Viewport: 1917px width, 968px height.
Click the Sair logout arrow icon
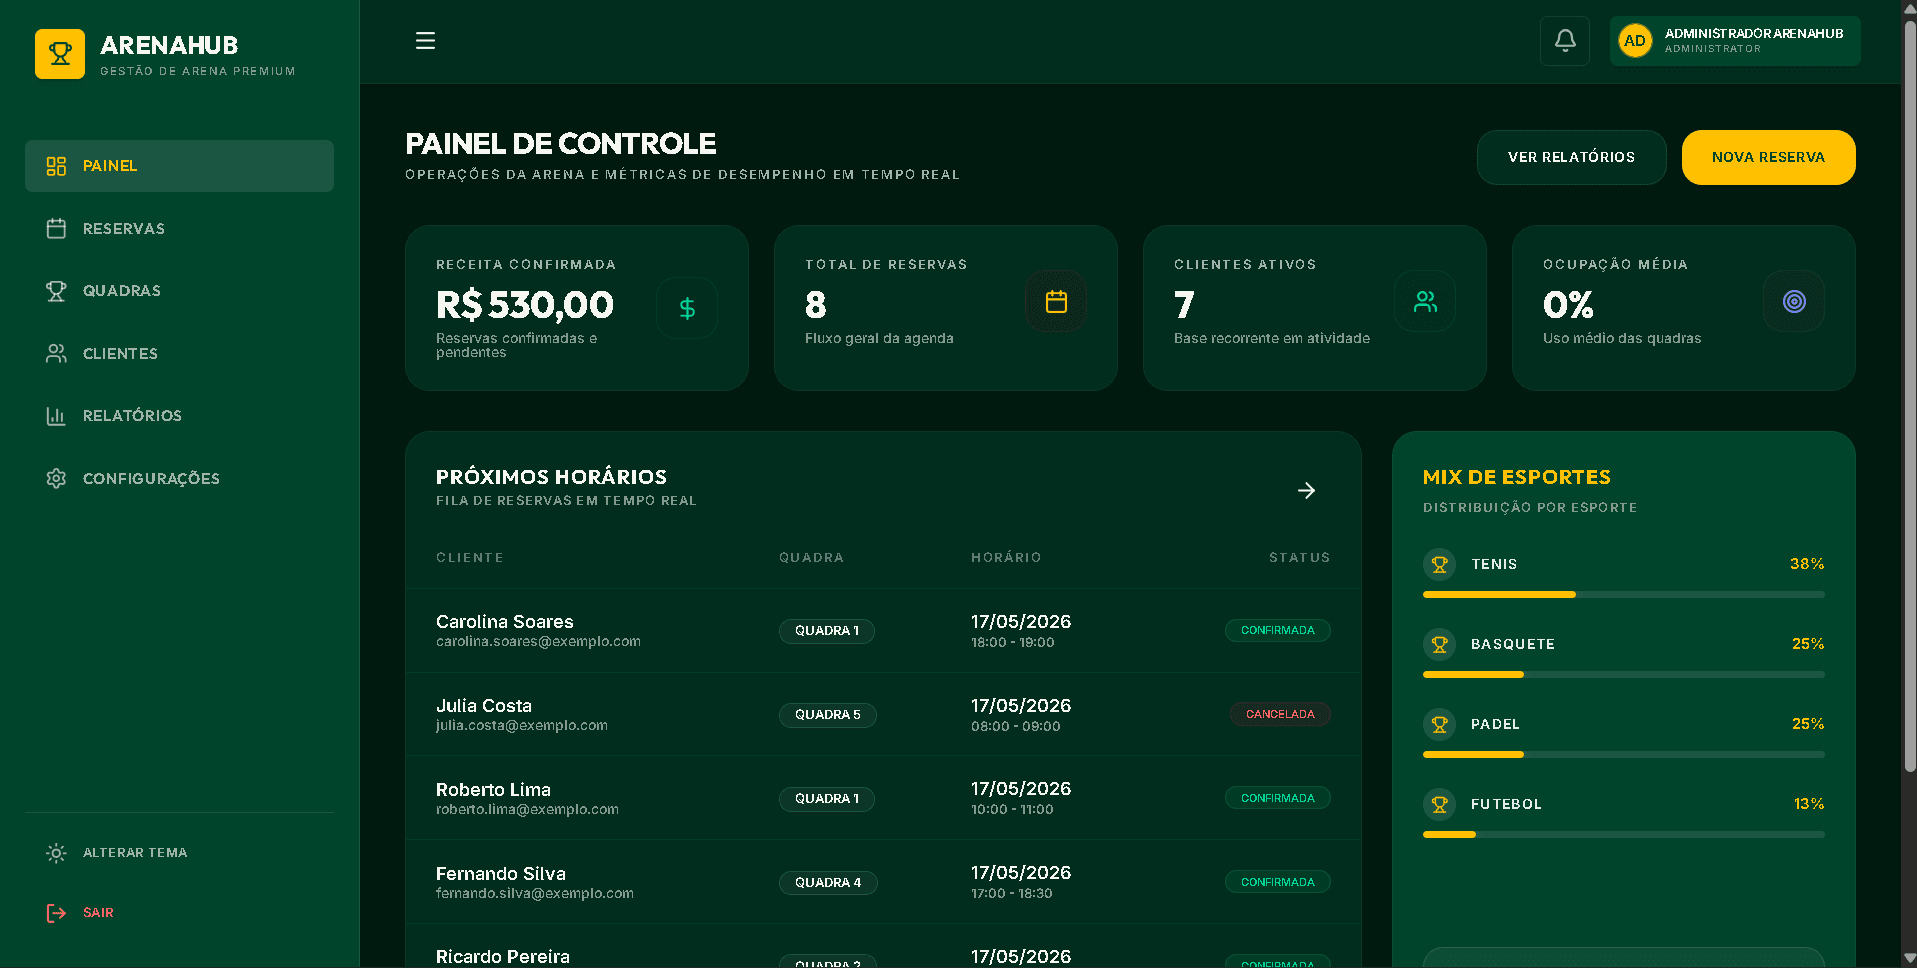pos(56,913)
